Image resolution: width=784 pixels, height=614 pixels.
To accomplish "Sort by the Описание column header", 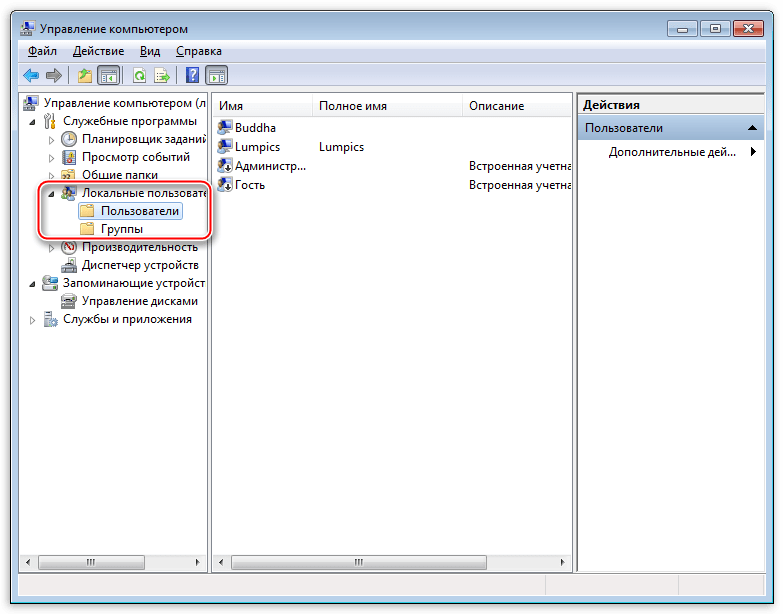I will 517,106.
